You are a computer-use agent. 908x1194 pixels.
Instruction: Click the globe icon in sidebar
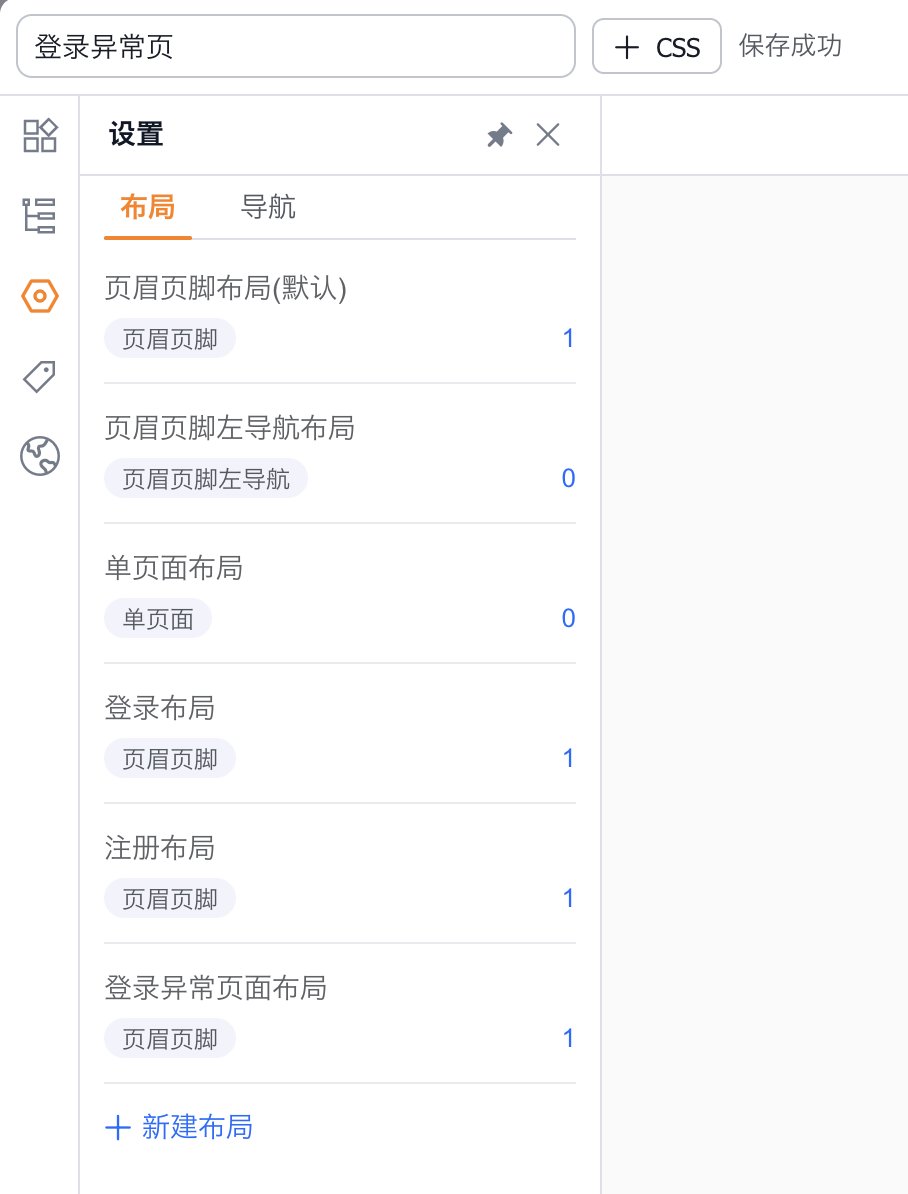pos(40,456)
